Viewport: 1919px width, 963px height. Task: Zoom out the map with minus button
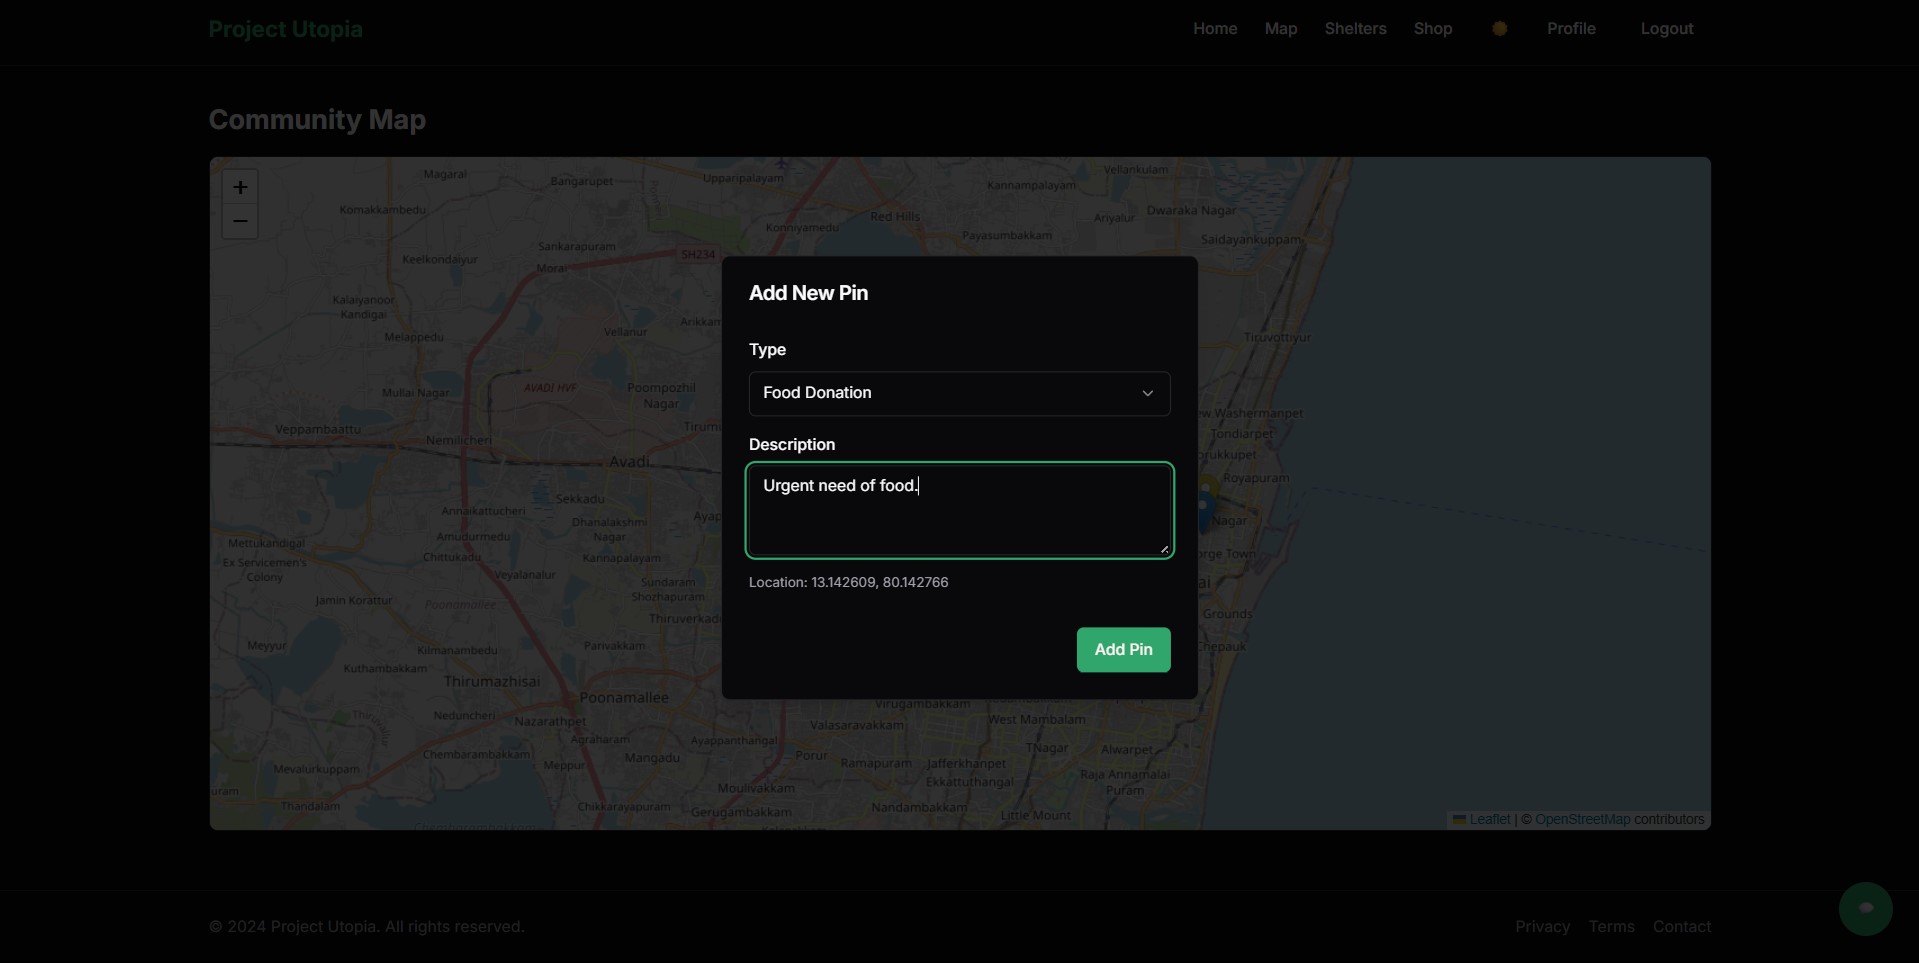240,221
